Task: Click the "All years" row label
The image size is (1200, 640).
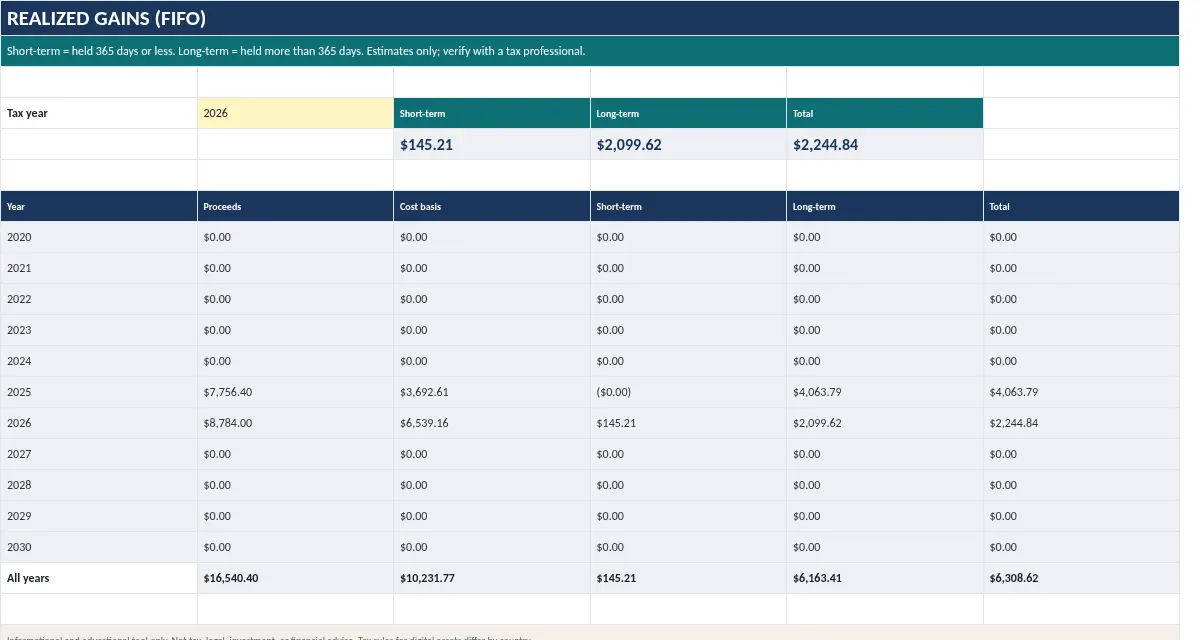Action: [99, 578]
